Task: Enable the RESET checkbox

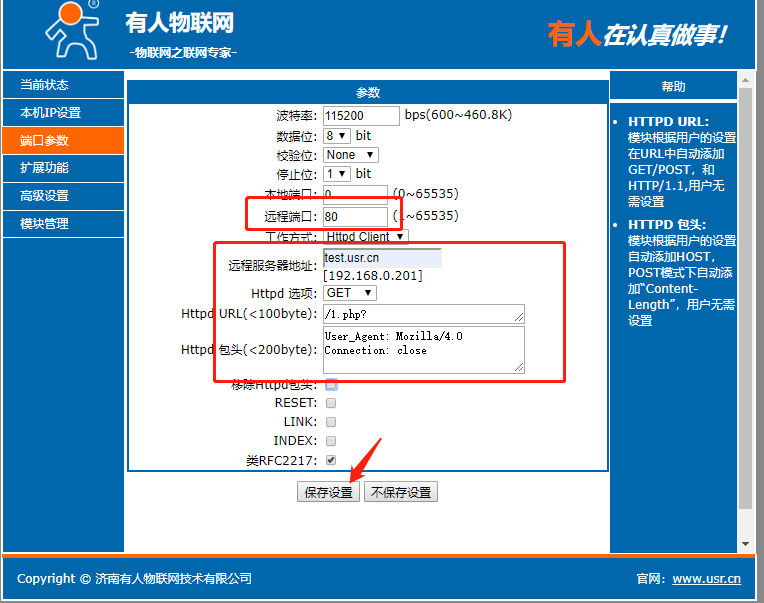Action: (x=331, y=403)
